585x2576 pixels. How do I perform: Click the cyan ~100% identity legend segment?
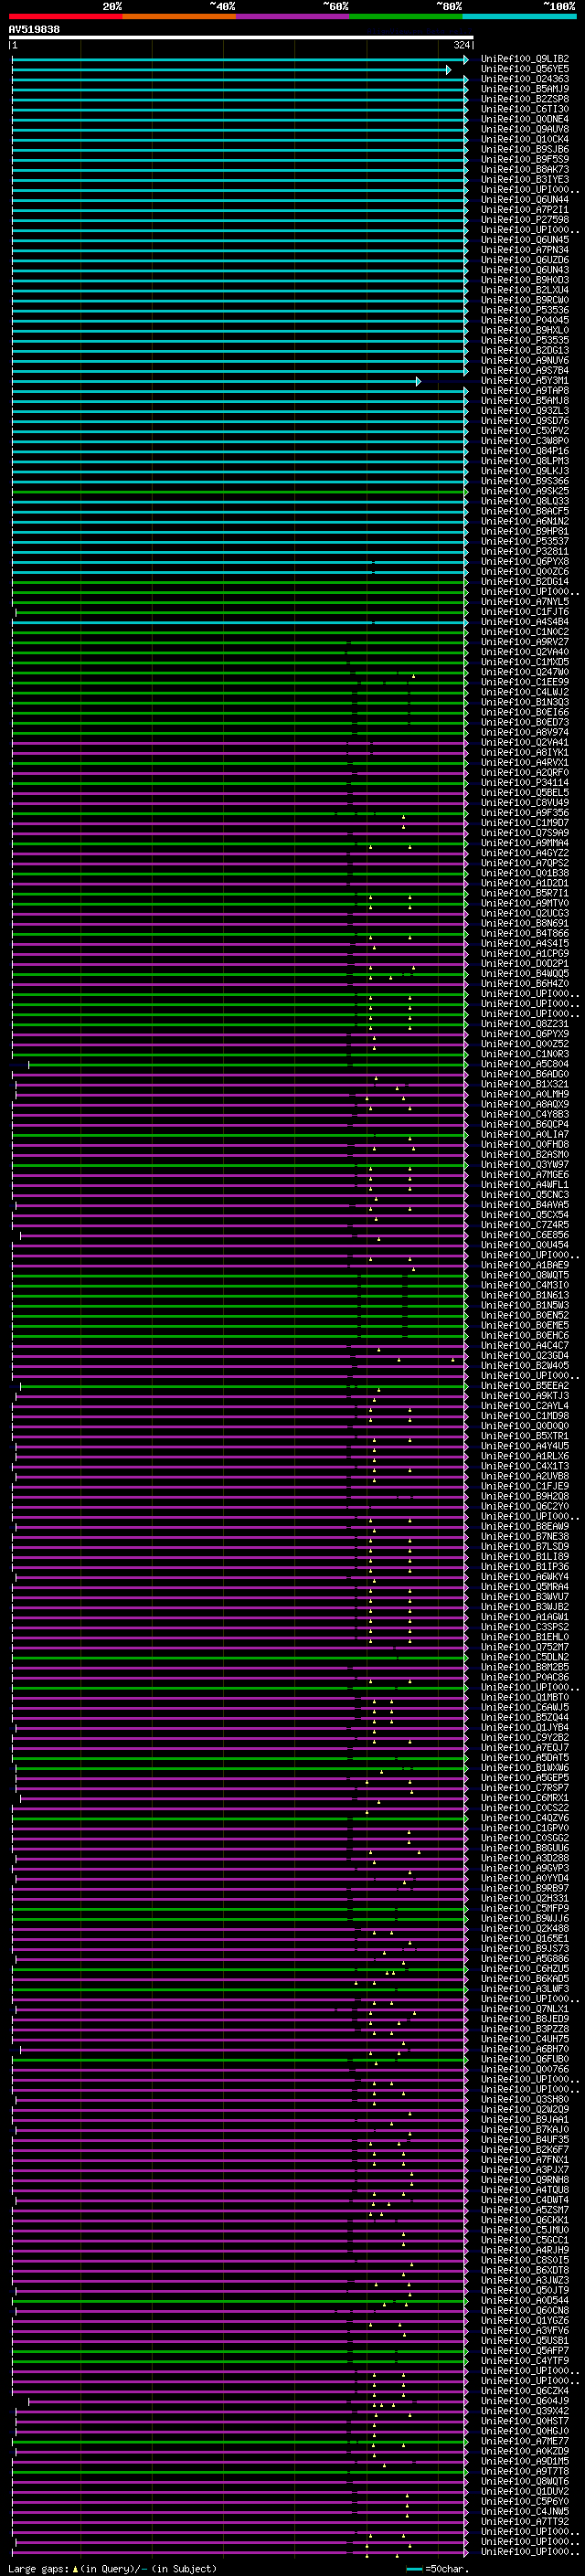click(519, 16)
